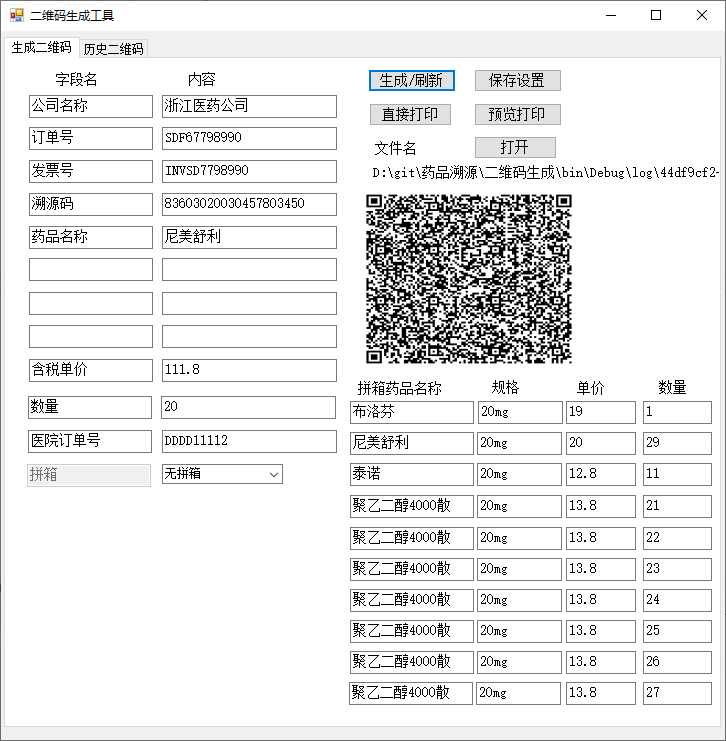Click the quantity field showing 21

677,506
